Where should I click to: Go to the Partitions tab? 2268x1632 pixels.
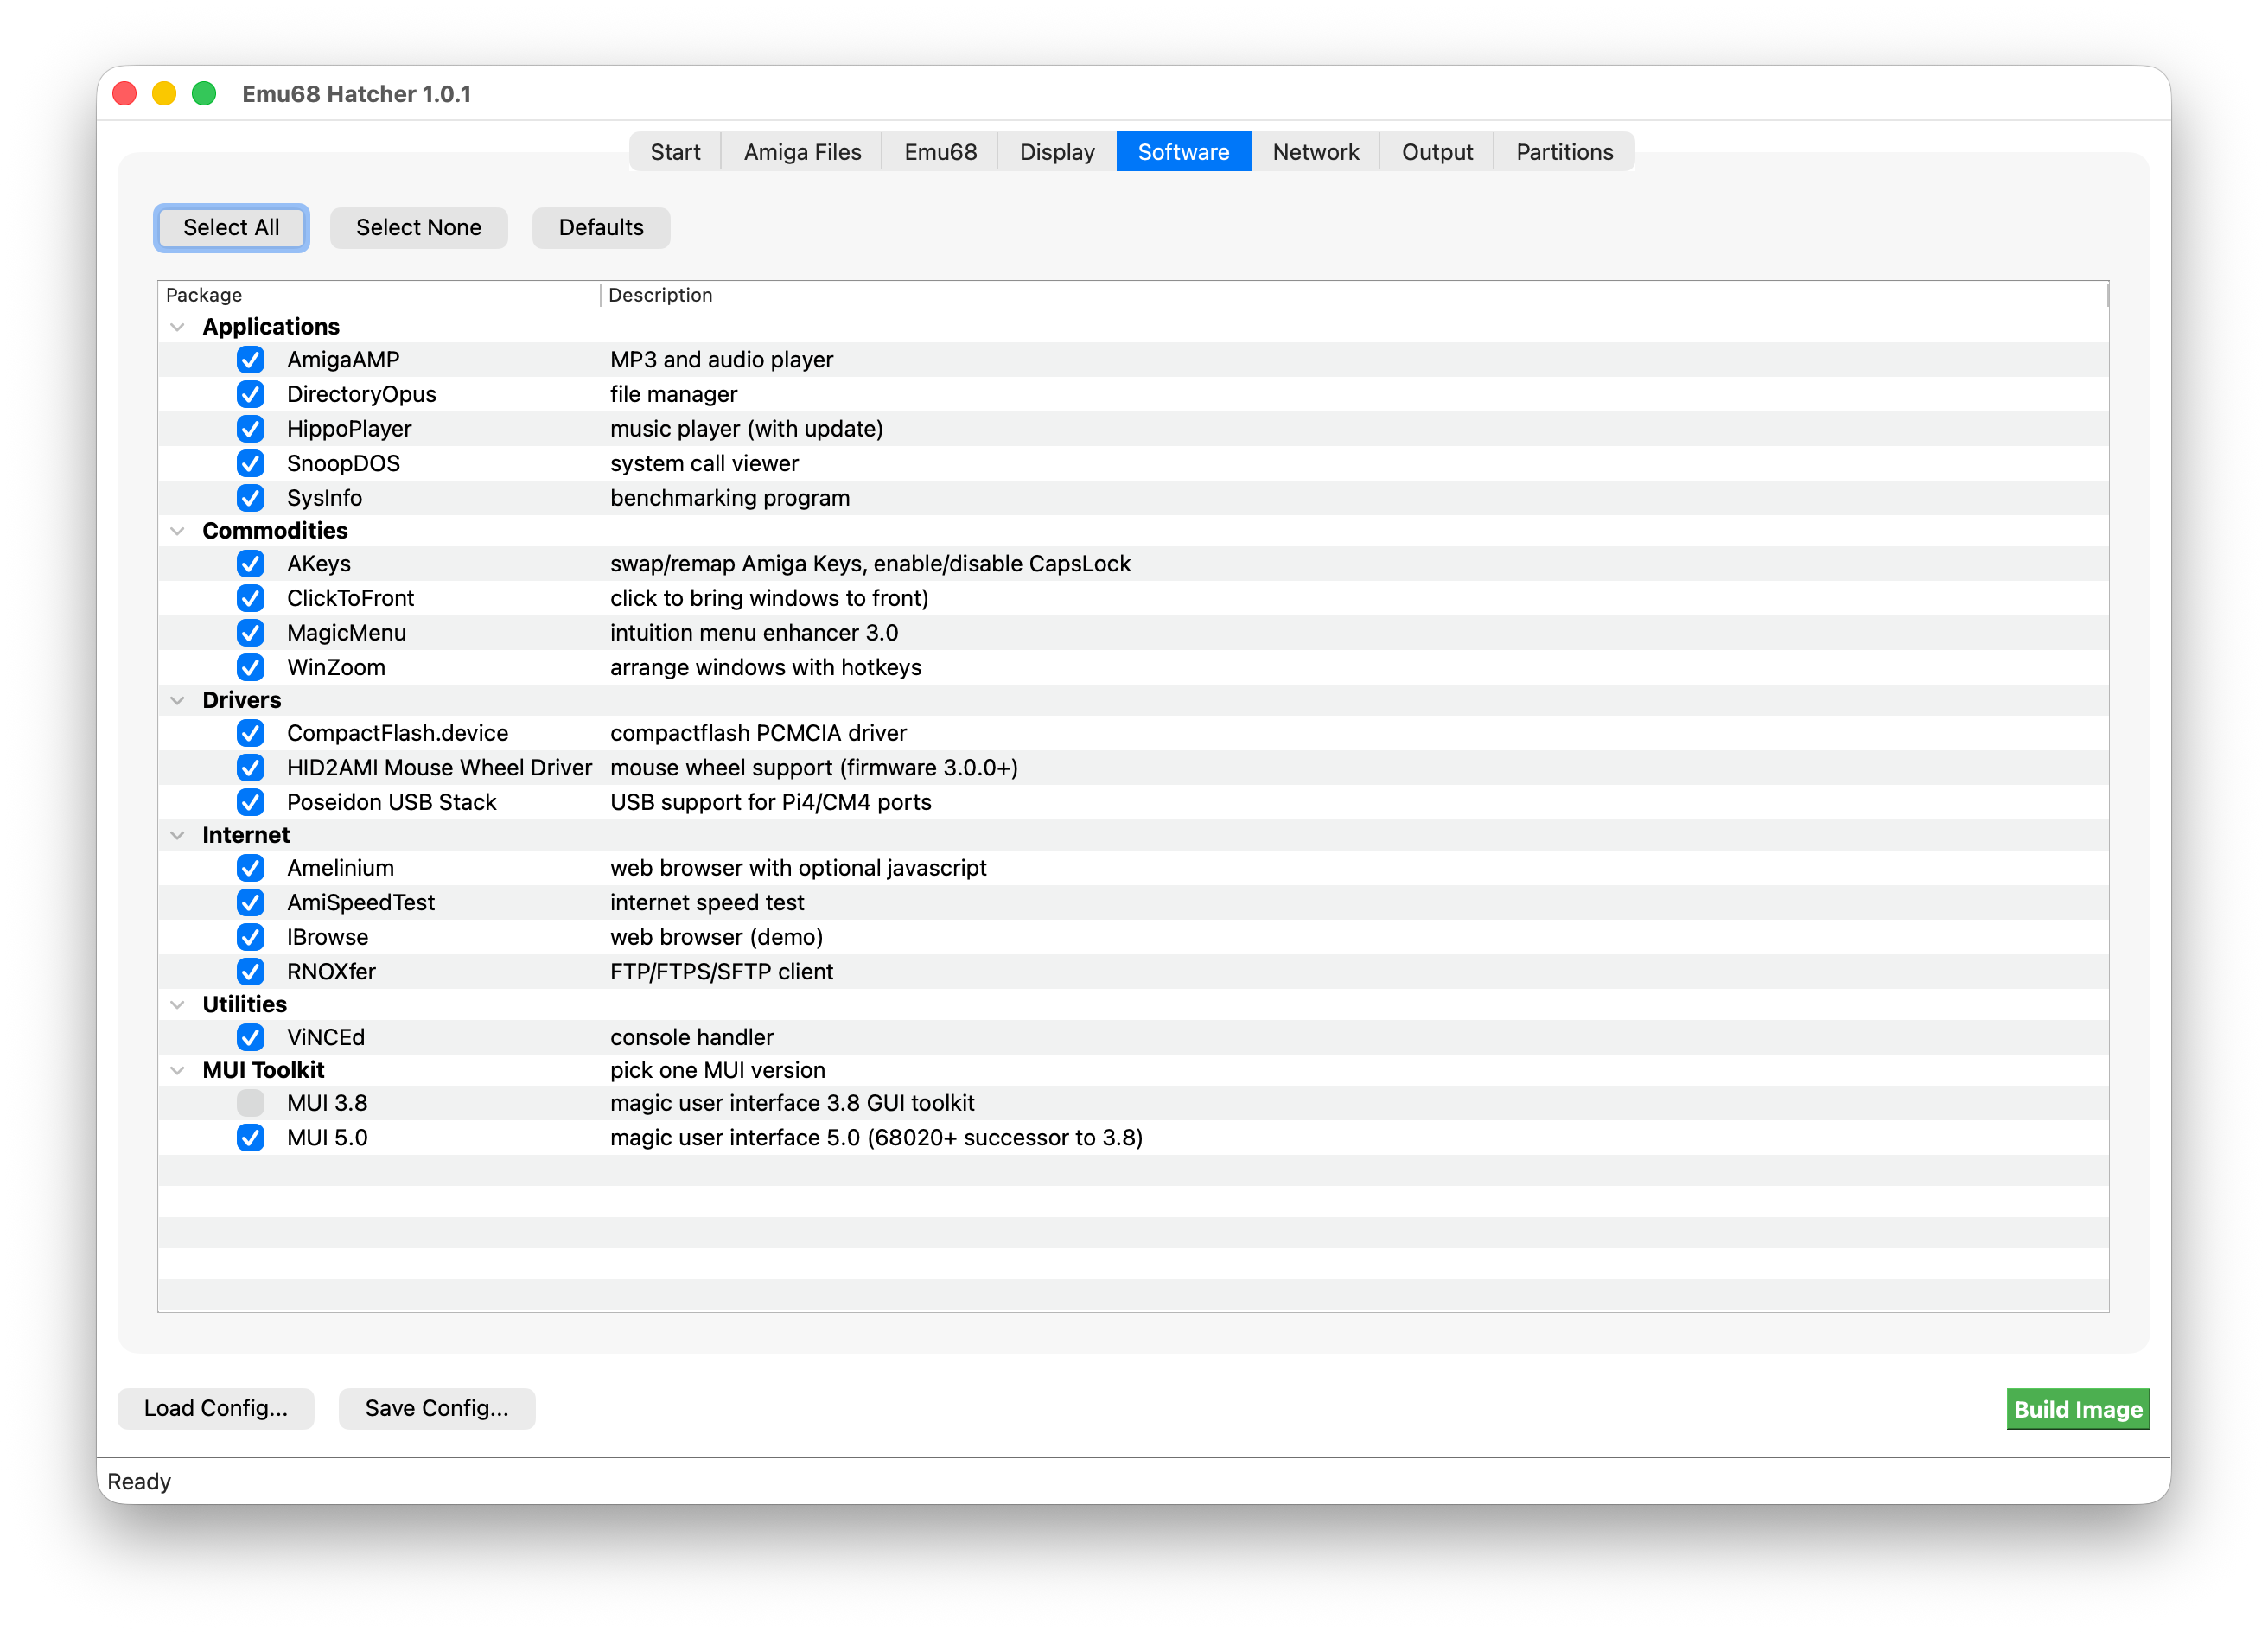(x=1564, y=152)
